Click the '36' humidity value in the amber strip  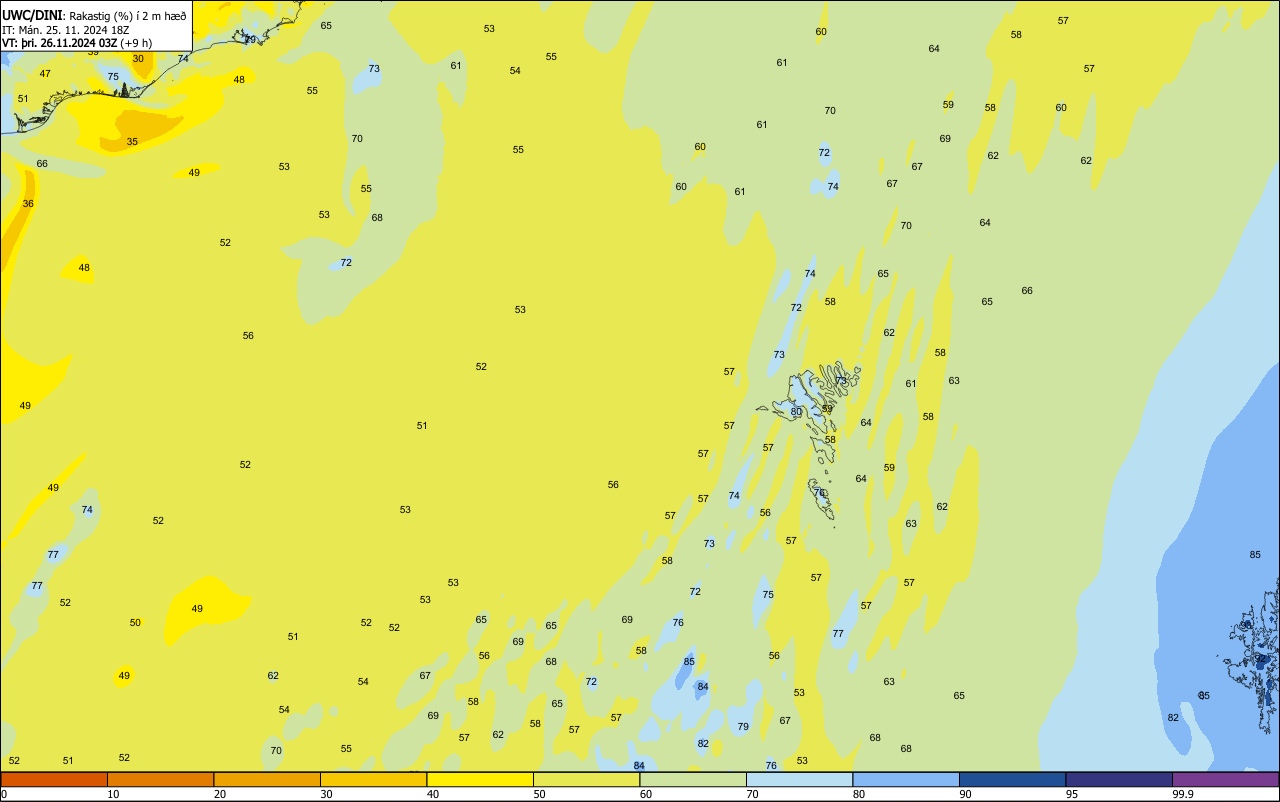tap(28, 204)
